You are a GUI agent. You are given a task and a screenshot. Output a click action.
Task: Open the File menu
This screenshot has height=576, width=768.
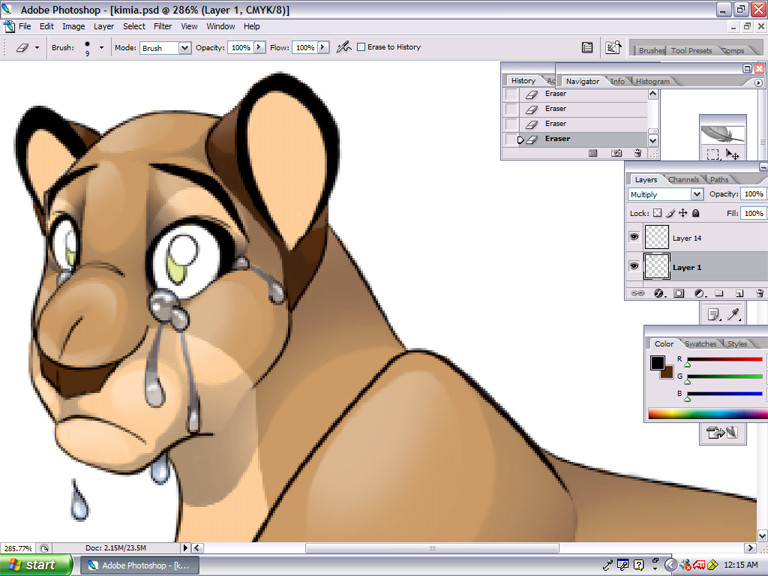(24, 26)
